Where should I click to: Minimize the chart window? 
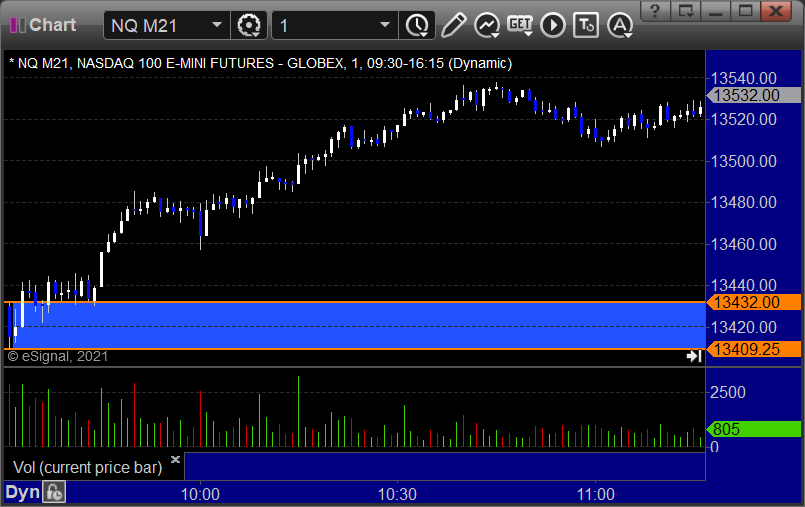click(716, 10)
